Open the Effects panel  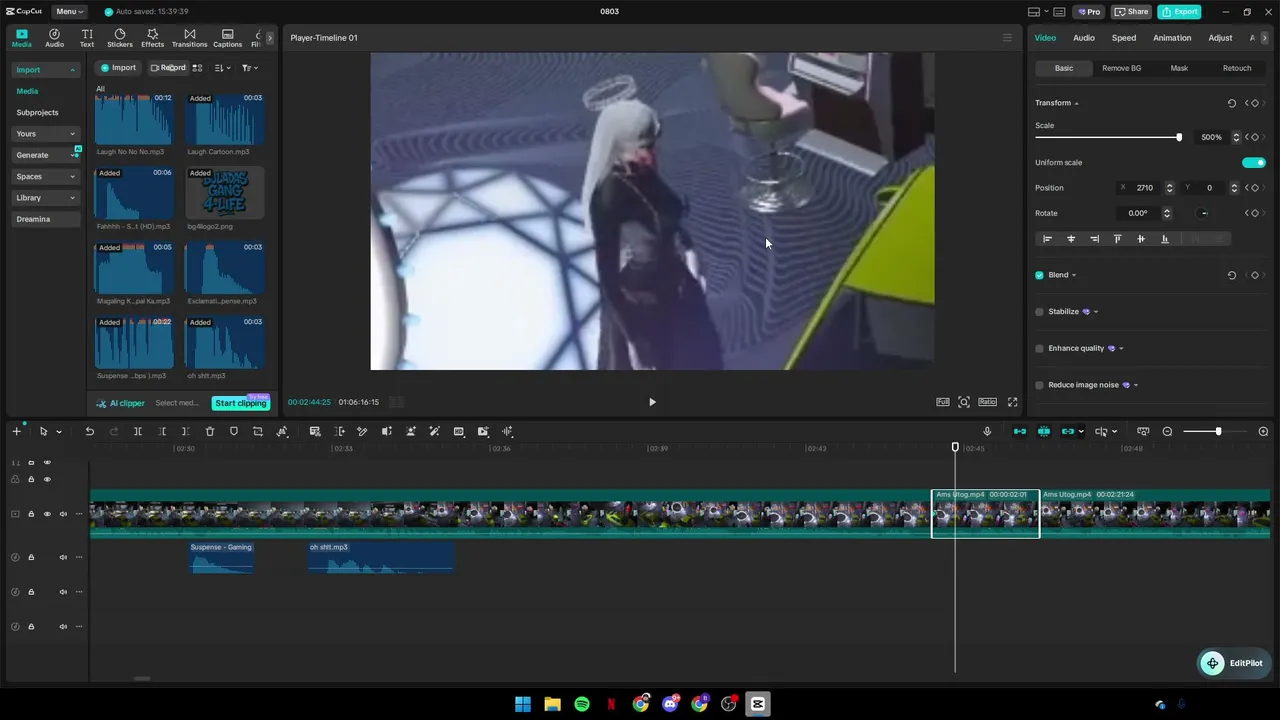[152, 38]
